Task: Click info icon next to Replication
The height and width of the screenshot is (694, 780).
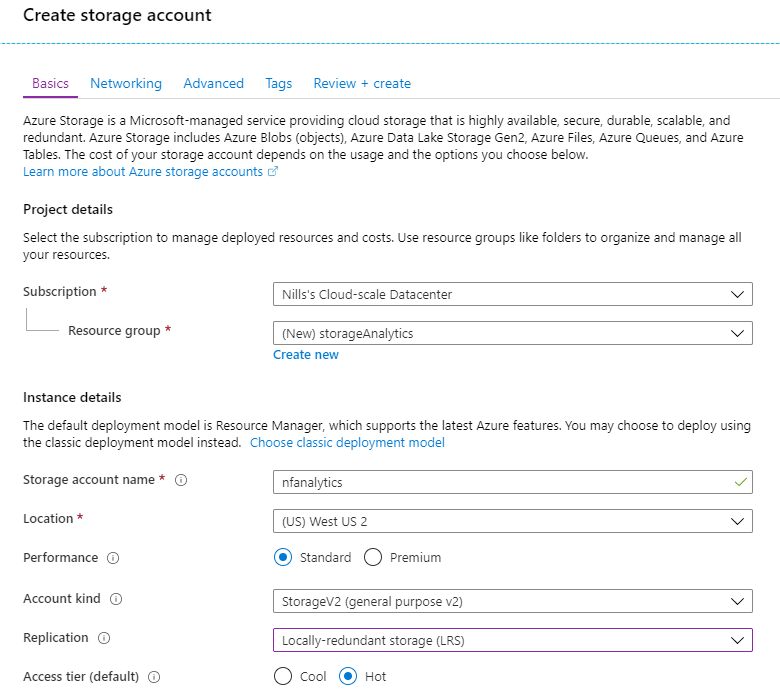Action: point(104,638)
